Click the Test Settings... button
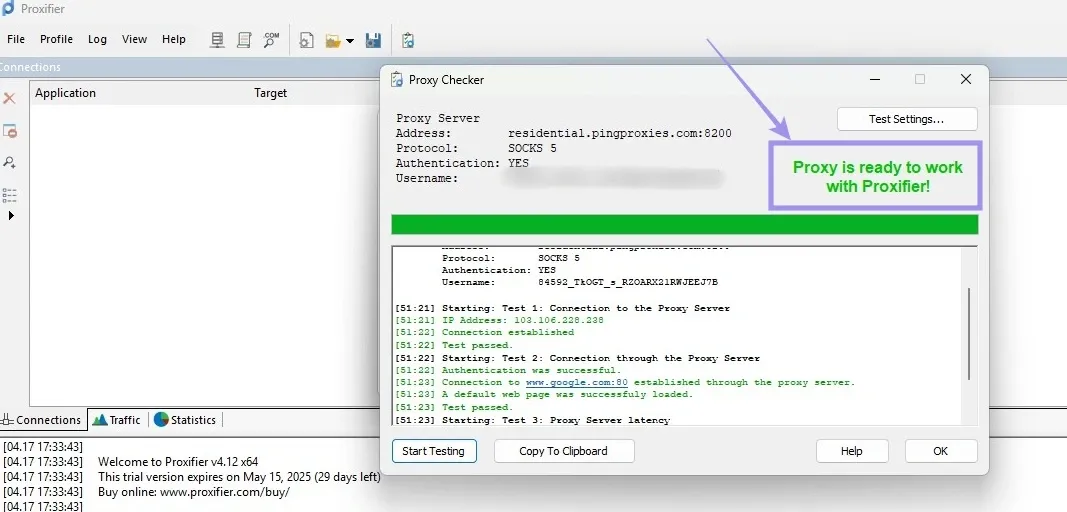1067x512 pixels. pos(907,119)
